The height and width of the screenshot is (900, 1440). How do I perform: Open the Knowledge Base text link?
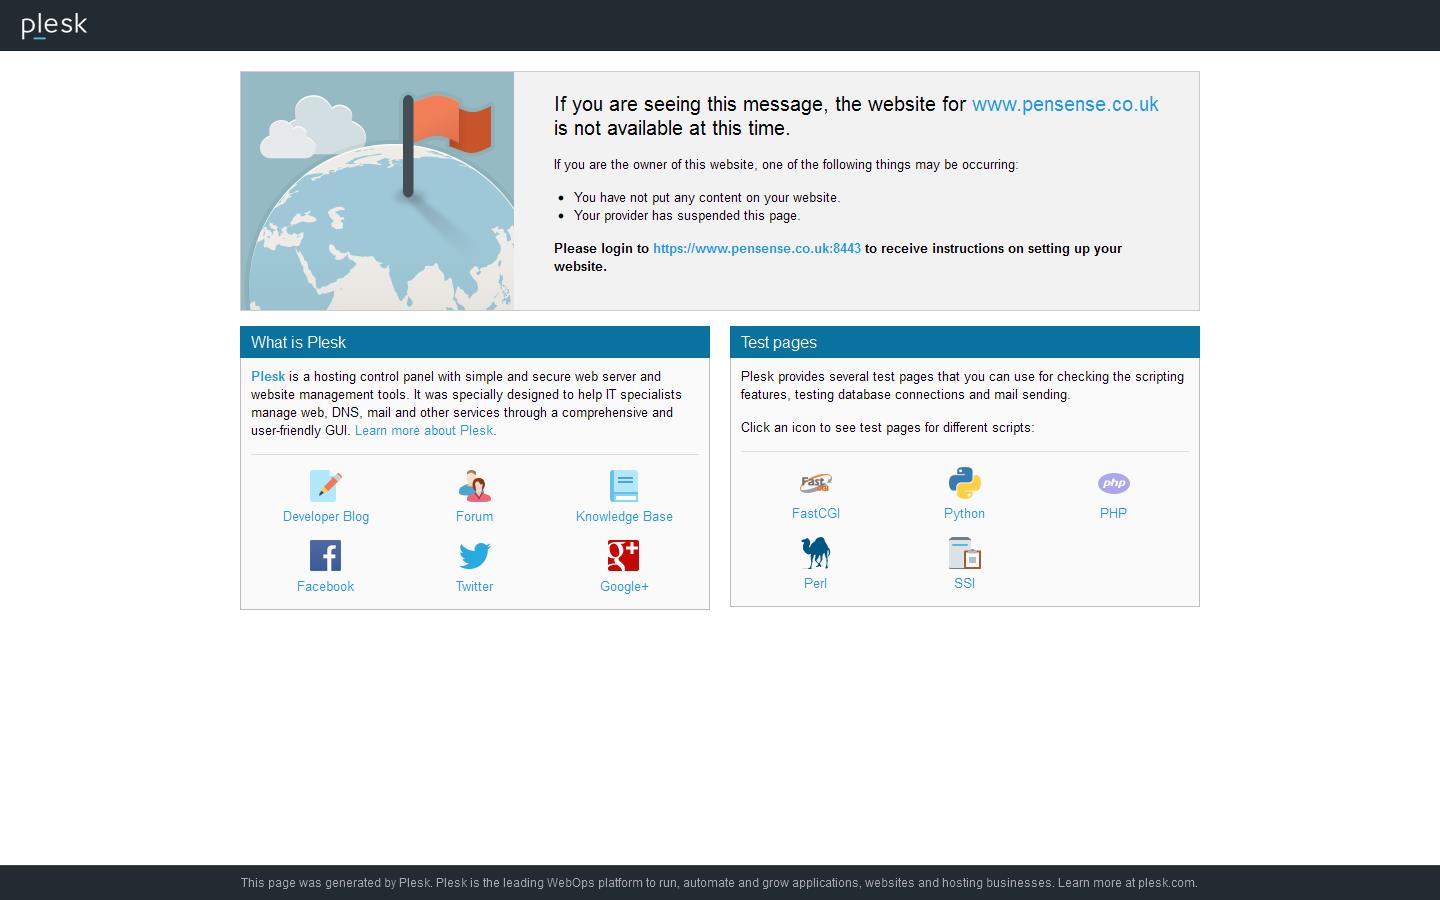(623, 517)
